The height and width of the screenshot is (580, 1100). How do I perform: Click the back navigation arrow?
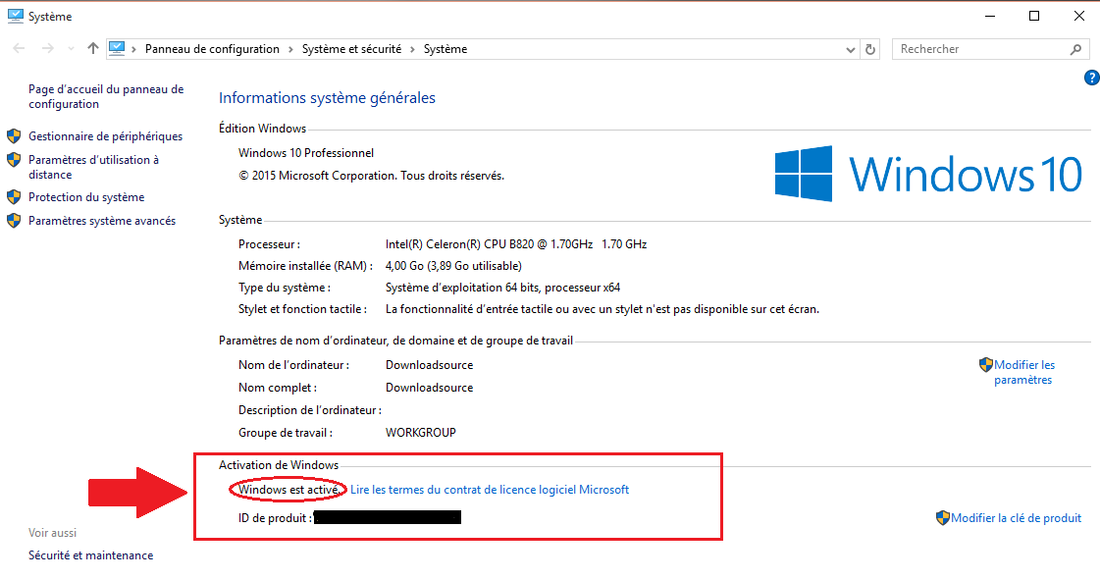(x=19, y=48)
